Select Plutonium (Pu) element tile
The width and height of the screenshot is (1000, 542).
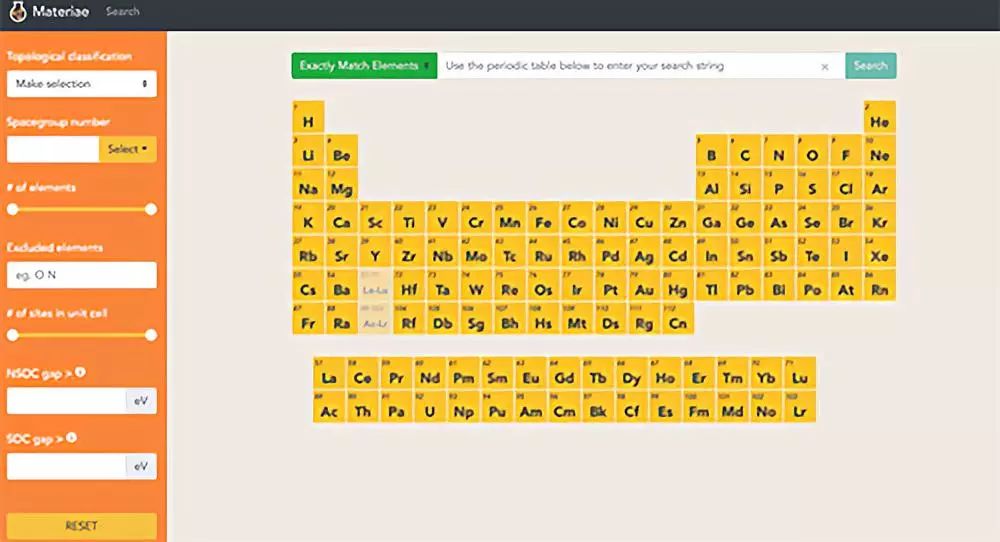click(x=497, y=406)
